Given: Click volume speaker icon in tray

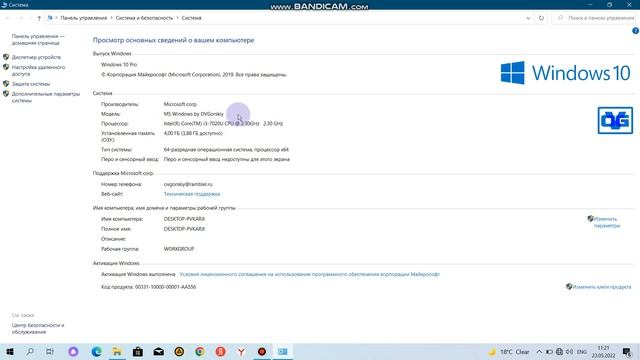Looking at the screenshot, I should click(x=569, y=351).
